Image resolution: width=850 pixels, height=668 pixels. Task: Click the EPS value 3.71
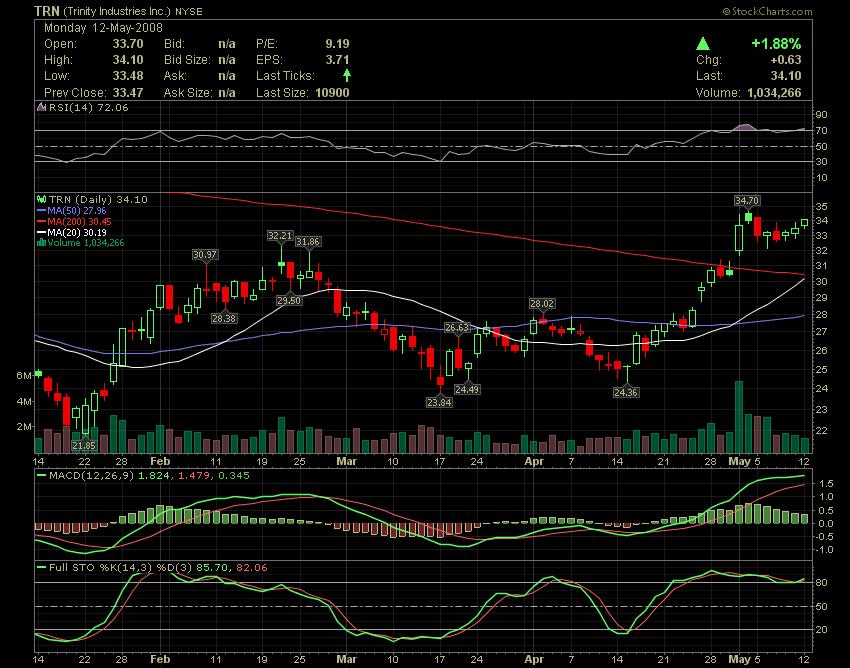click(x=337, y=60)
